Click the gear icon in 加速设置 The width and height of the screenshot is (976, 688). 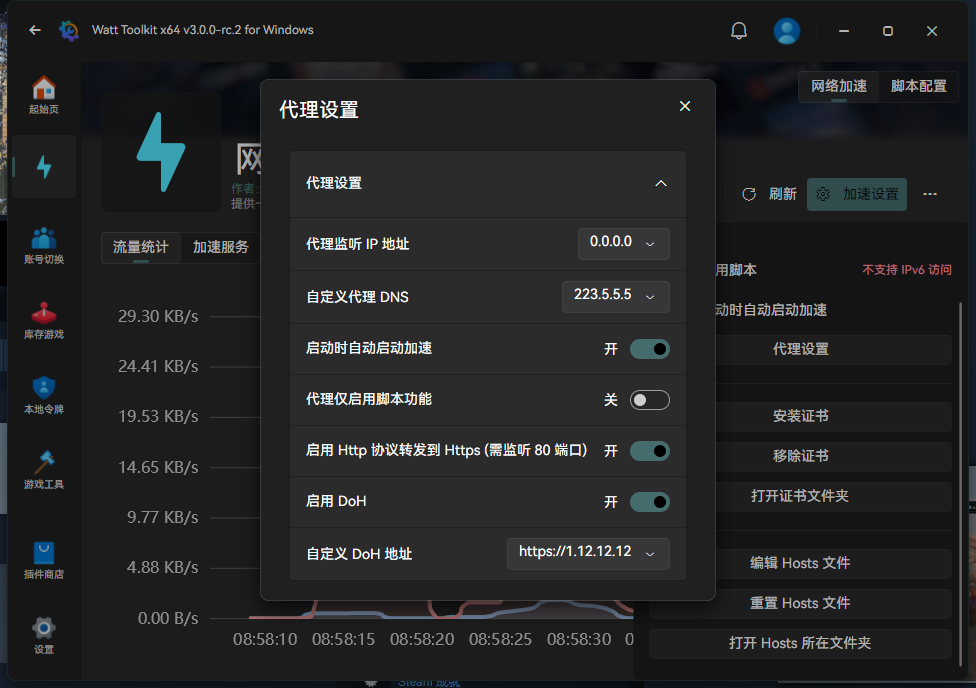(x=823, y=194)
